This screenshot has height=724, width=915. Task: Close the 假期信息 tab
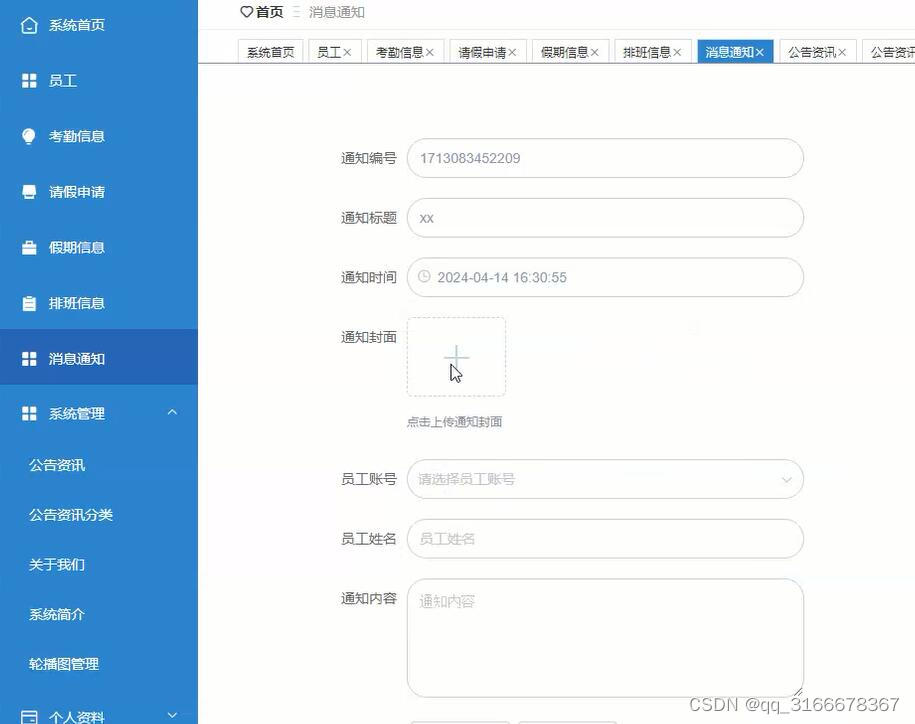(x=594, y=53)
